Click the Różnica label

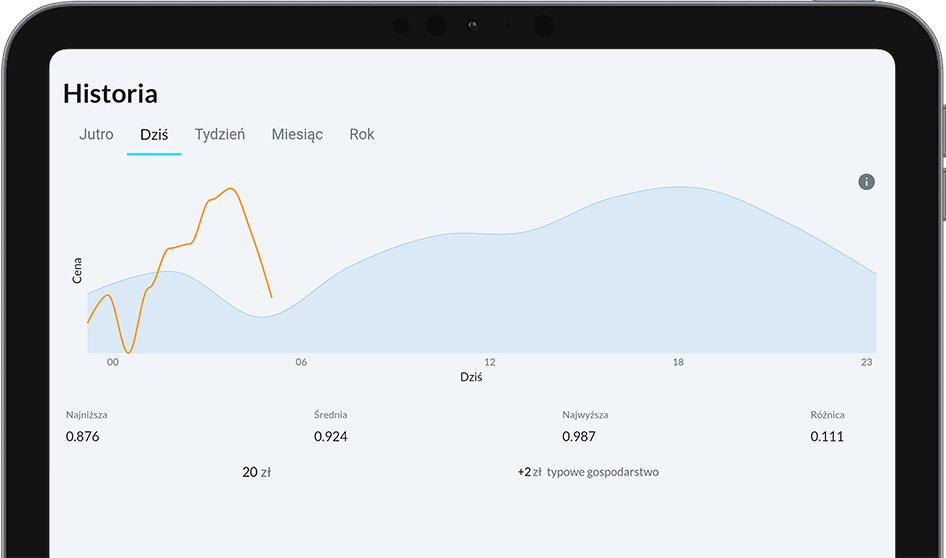pos(828,414)
